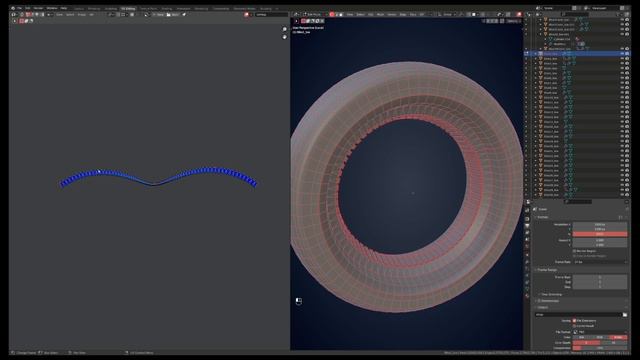Image resolution: width=640 pixels, height=360 pixels.
Task: Select BW color mode
Action: [582, 337]
